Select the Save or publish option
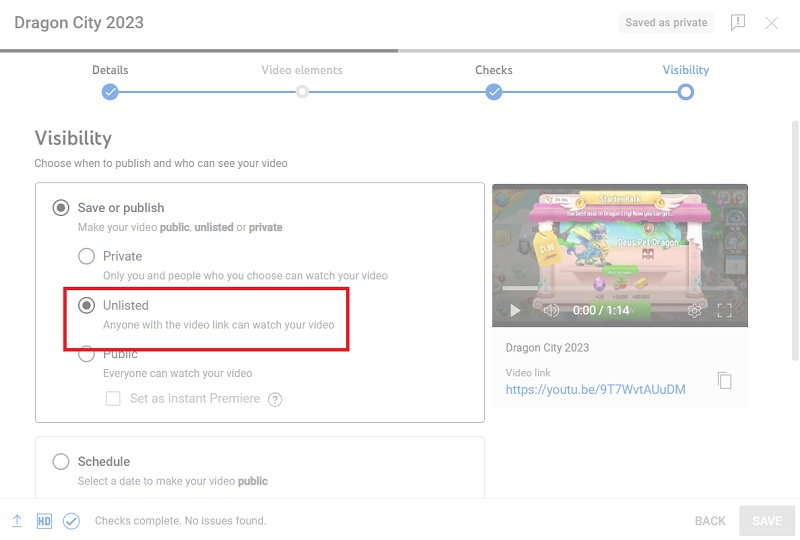 [61, 208]
